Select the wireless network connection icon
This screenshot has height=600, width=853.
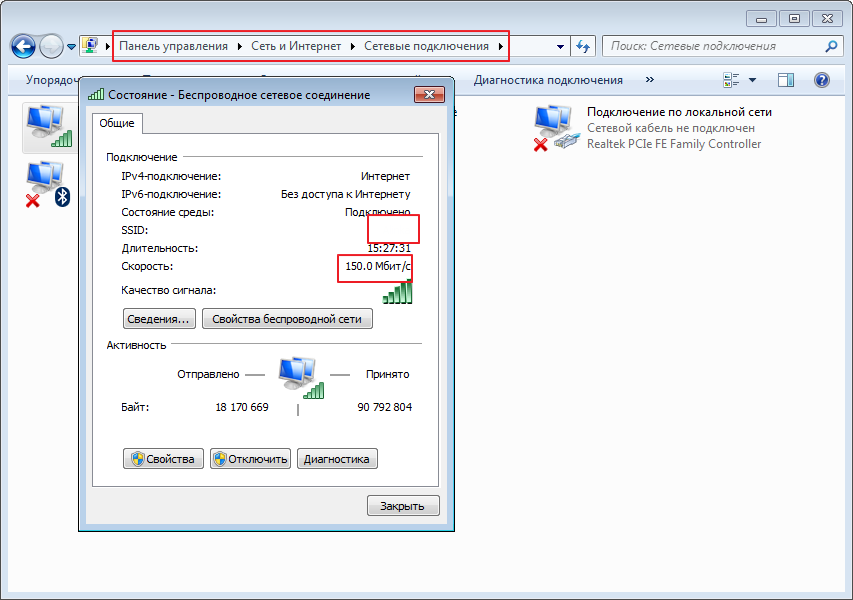click(x=48, y=126)
